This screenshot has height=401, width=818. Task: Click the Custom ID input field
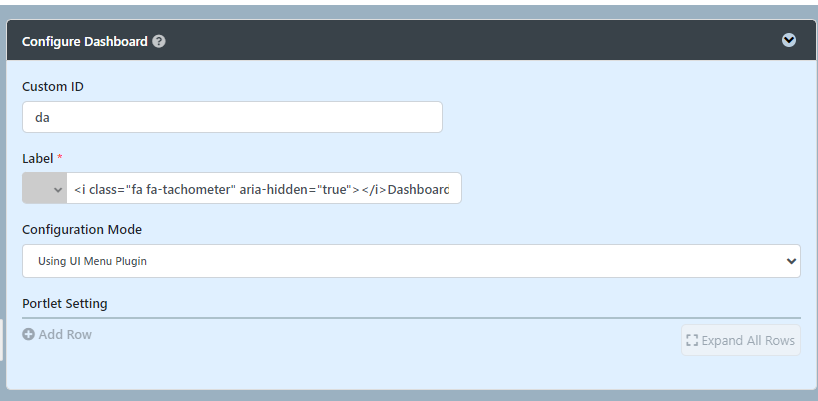click(232, 117)
